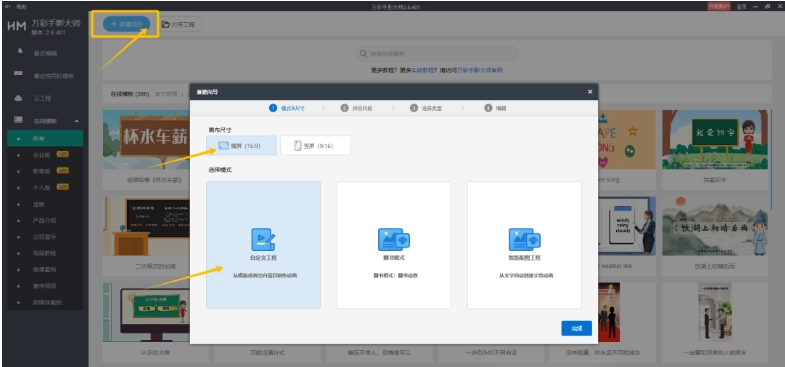Select the 横屏 (16:9) landscape canvas option
This screenshot has height=367, width=785.
(x=241, y=146)
